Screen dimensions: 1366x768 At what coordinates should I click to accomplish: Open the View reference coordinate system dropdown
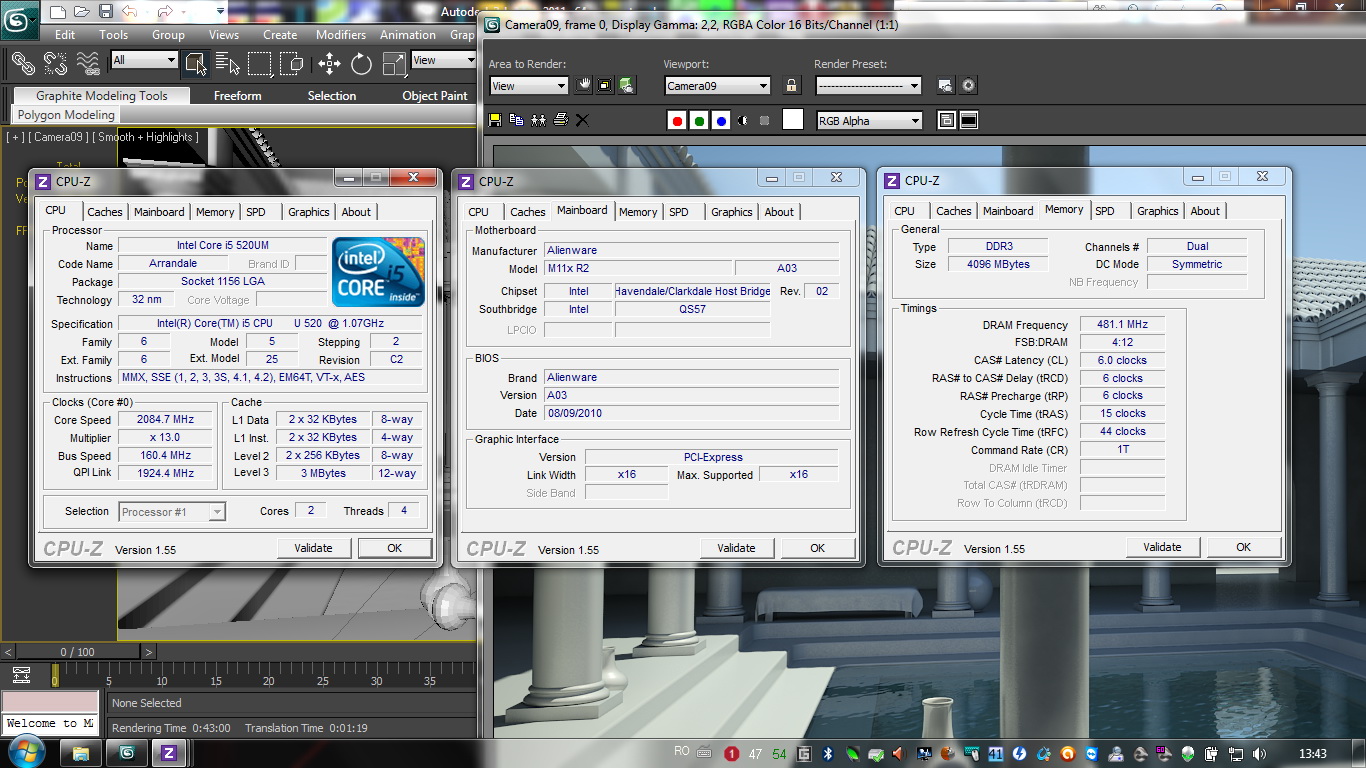point(444,60)
